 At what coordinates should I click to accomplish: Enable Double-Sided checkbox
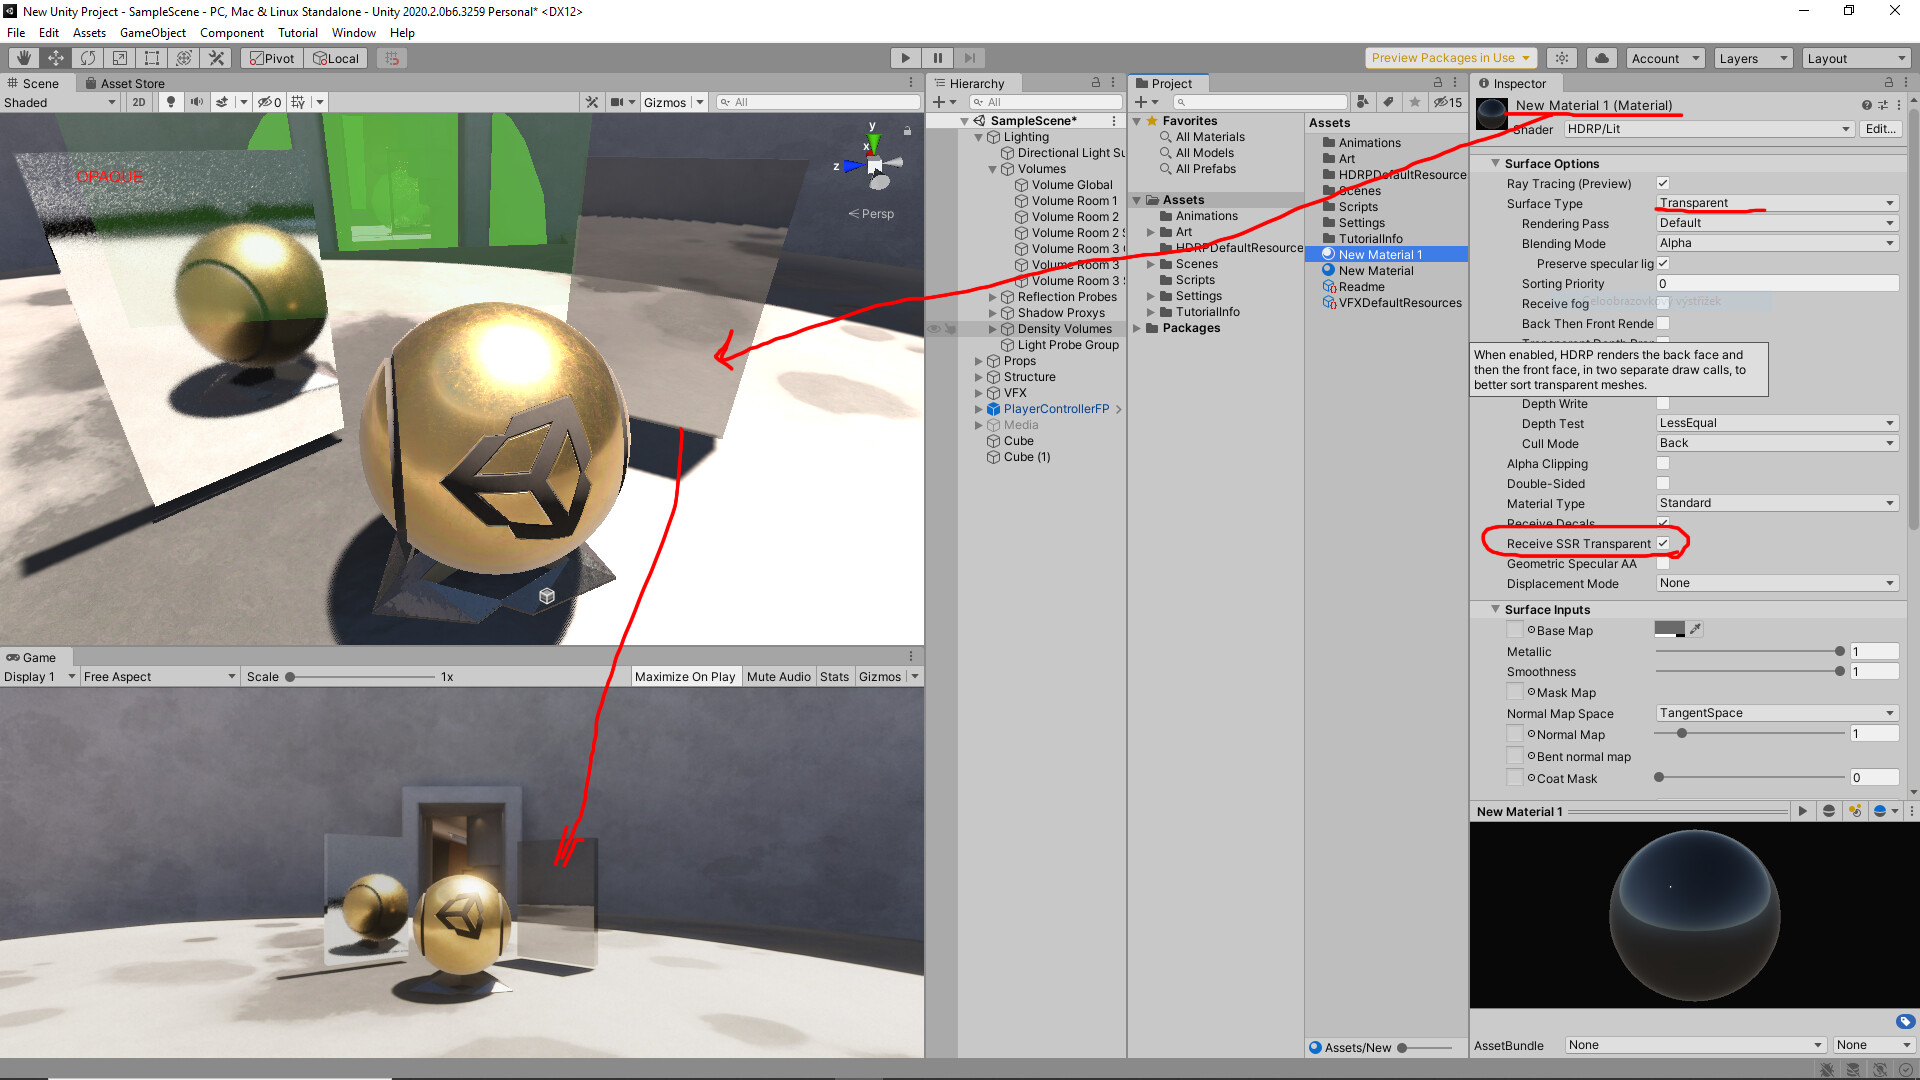(x=1663, y=484)
